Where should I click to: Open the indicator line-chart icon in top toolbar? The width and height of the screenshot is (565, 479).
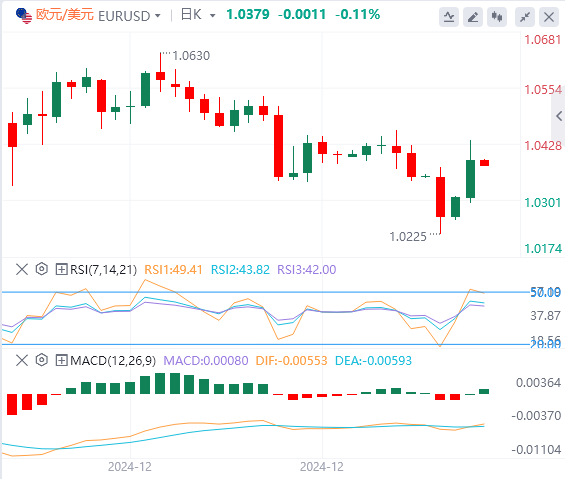point(449,17)
